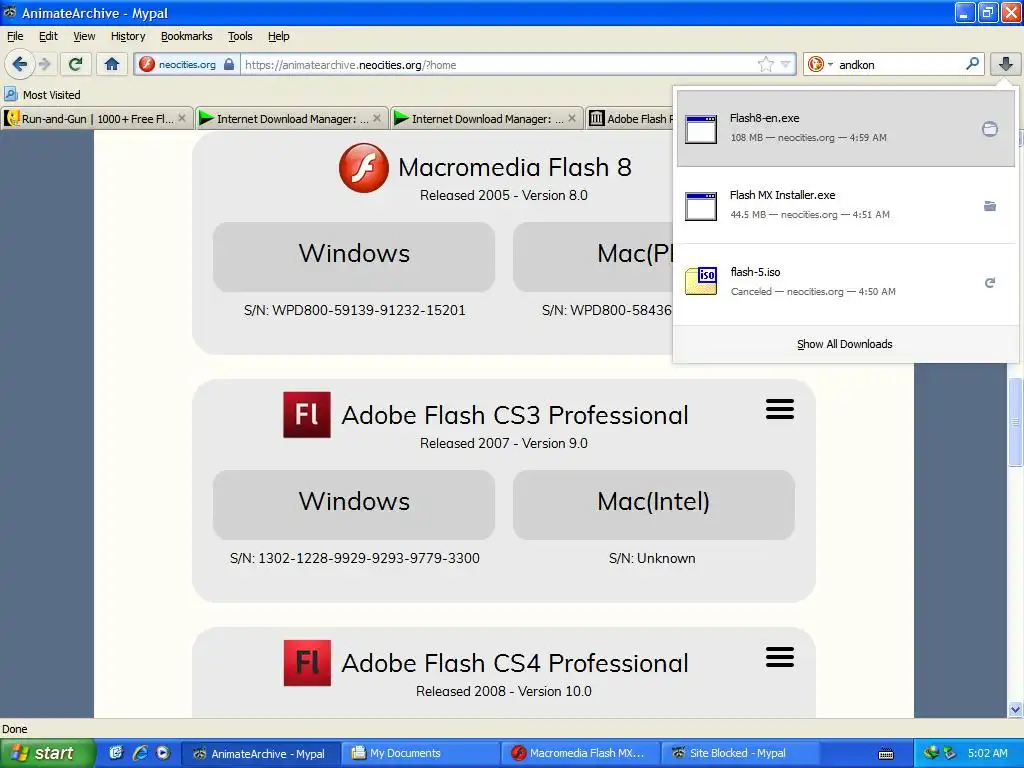Click the Adobe Flash CS3 Fl logo

[307, 415]
